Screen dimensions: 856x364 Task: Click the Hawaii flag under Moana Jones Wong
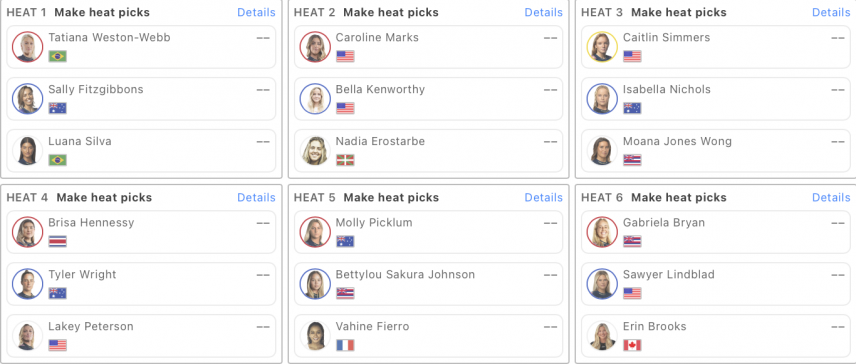tap(632, 160)
